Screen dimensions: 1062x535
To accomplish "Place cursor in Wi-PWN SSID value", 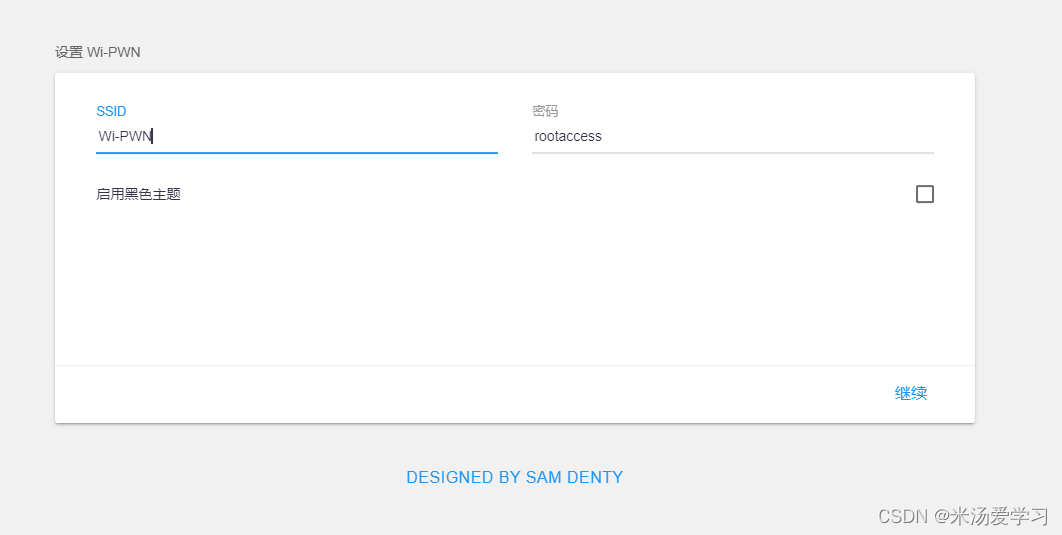I will point(125,136).
